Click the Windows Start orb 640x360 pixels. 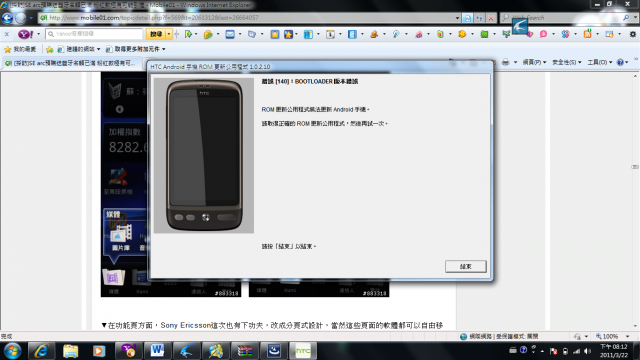coord(12,351)
